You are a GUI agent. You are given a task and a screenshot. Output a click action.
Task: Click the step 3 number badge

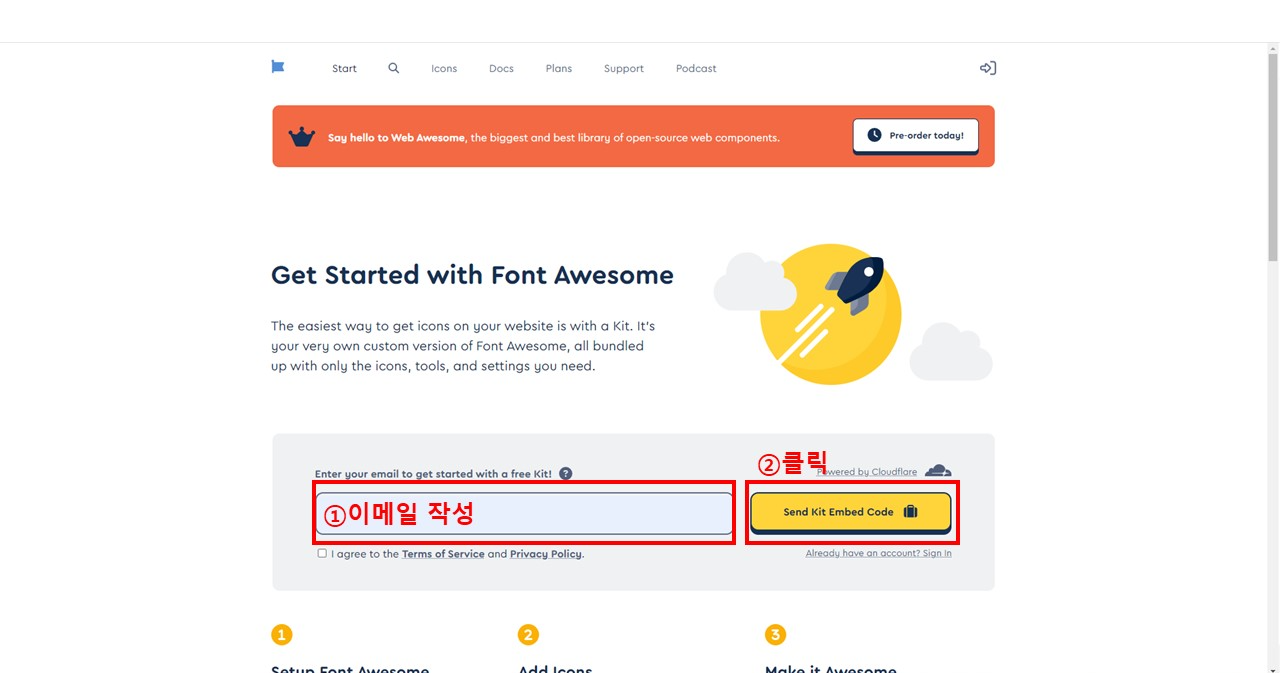775,635
